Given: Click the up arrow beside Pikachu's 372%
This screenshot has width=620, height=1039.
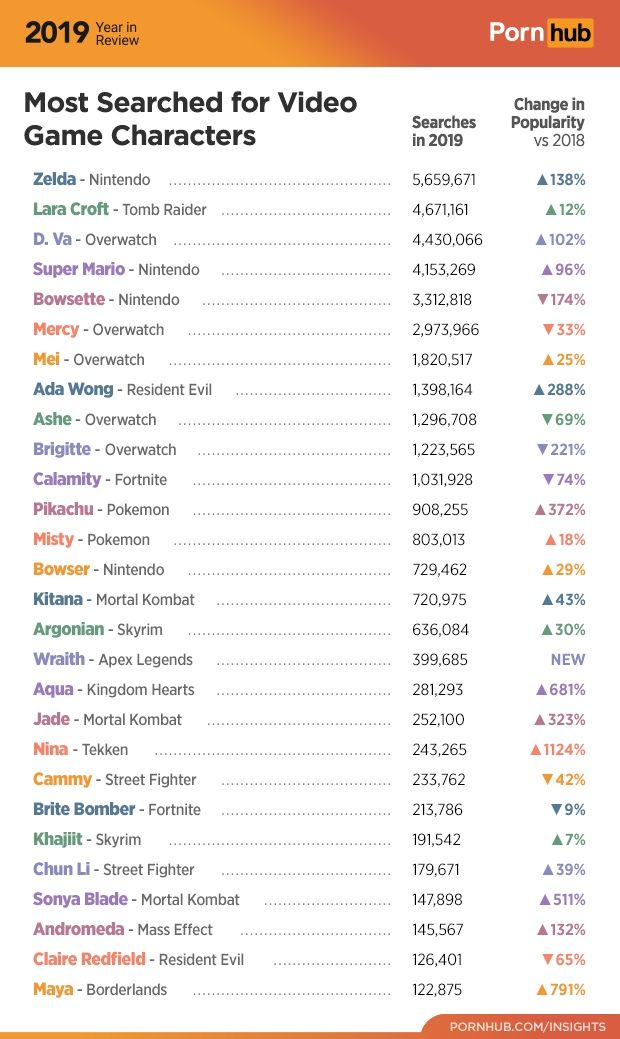Looking at the screenshot, I should [540, 510].
